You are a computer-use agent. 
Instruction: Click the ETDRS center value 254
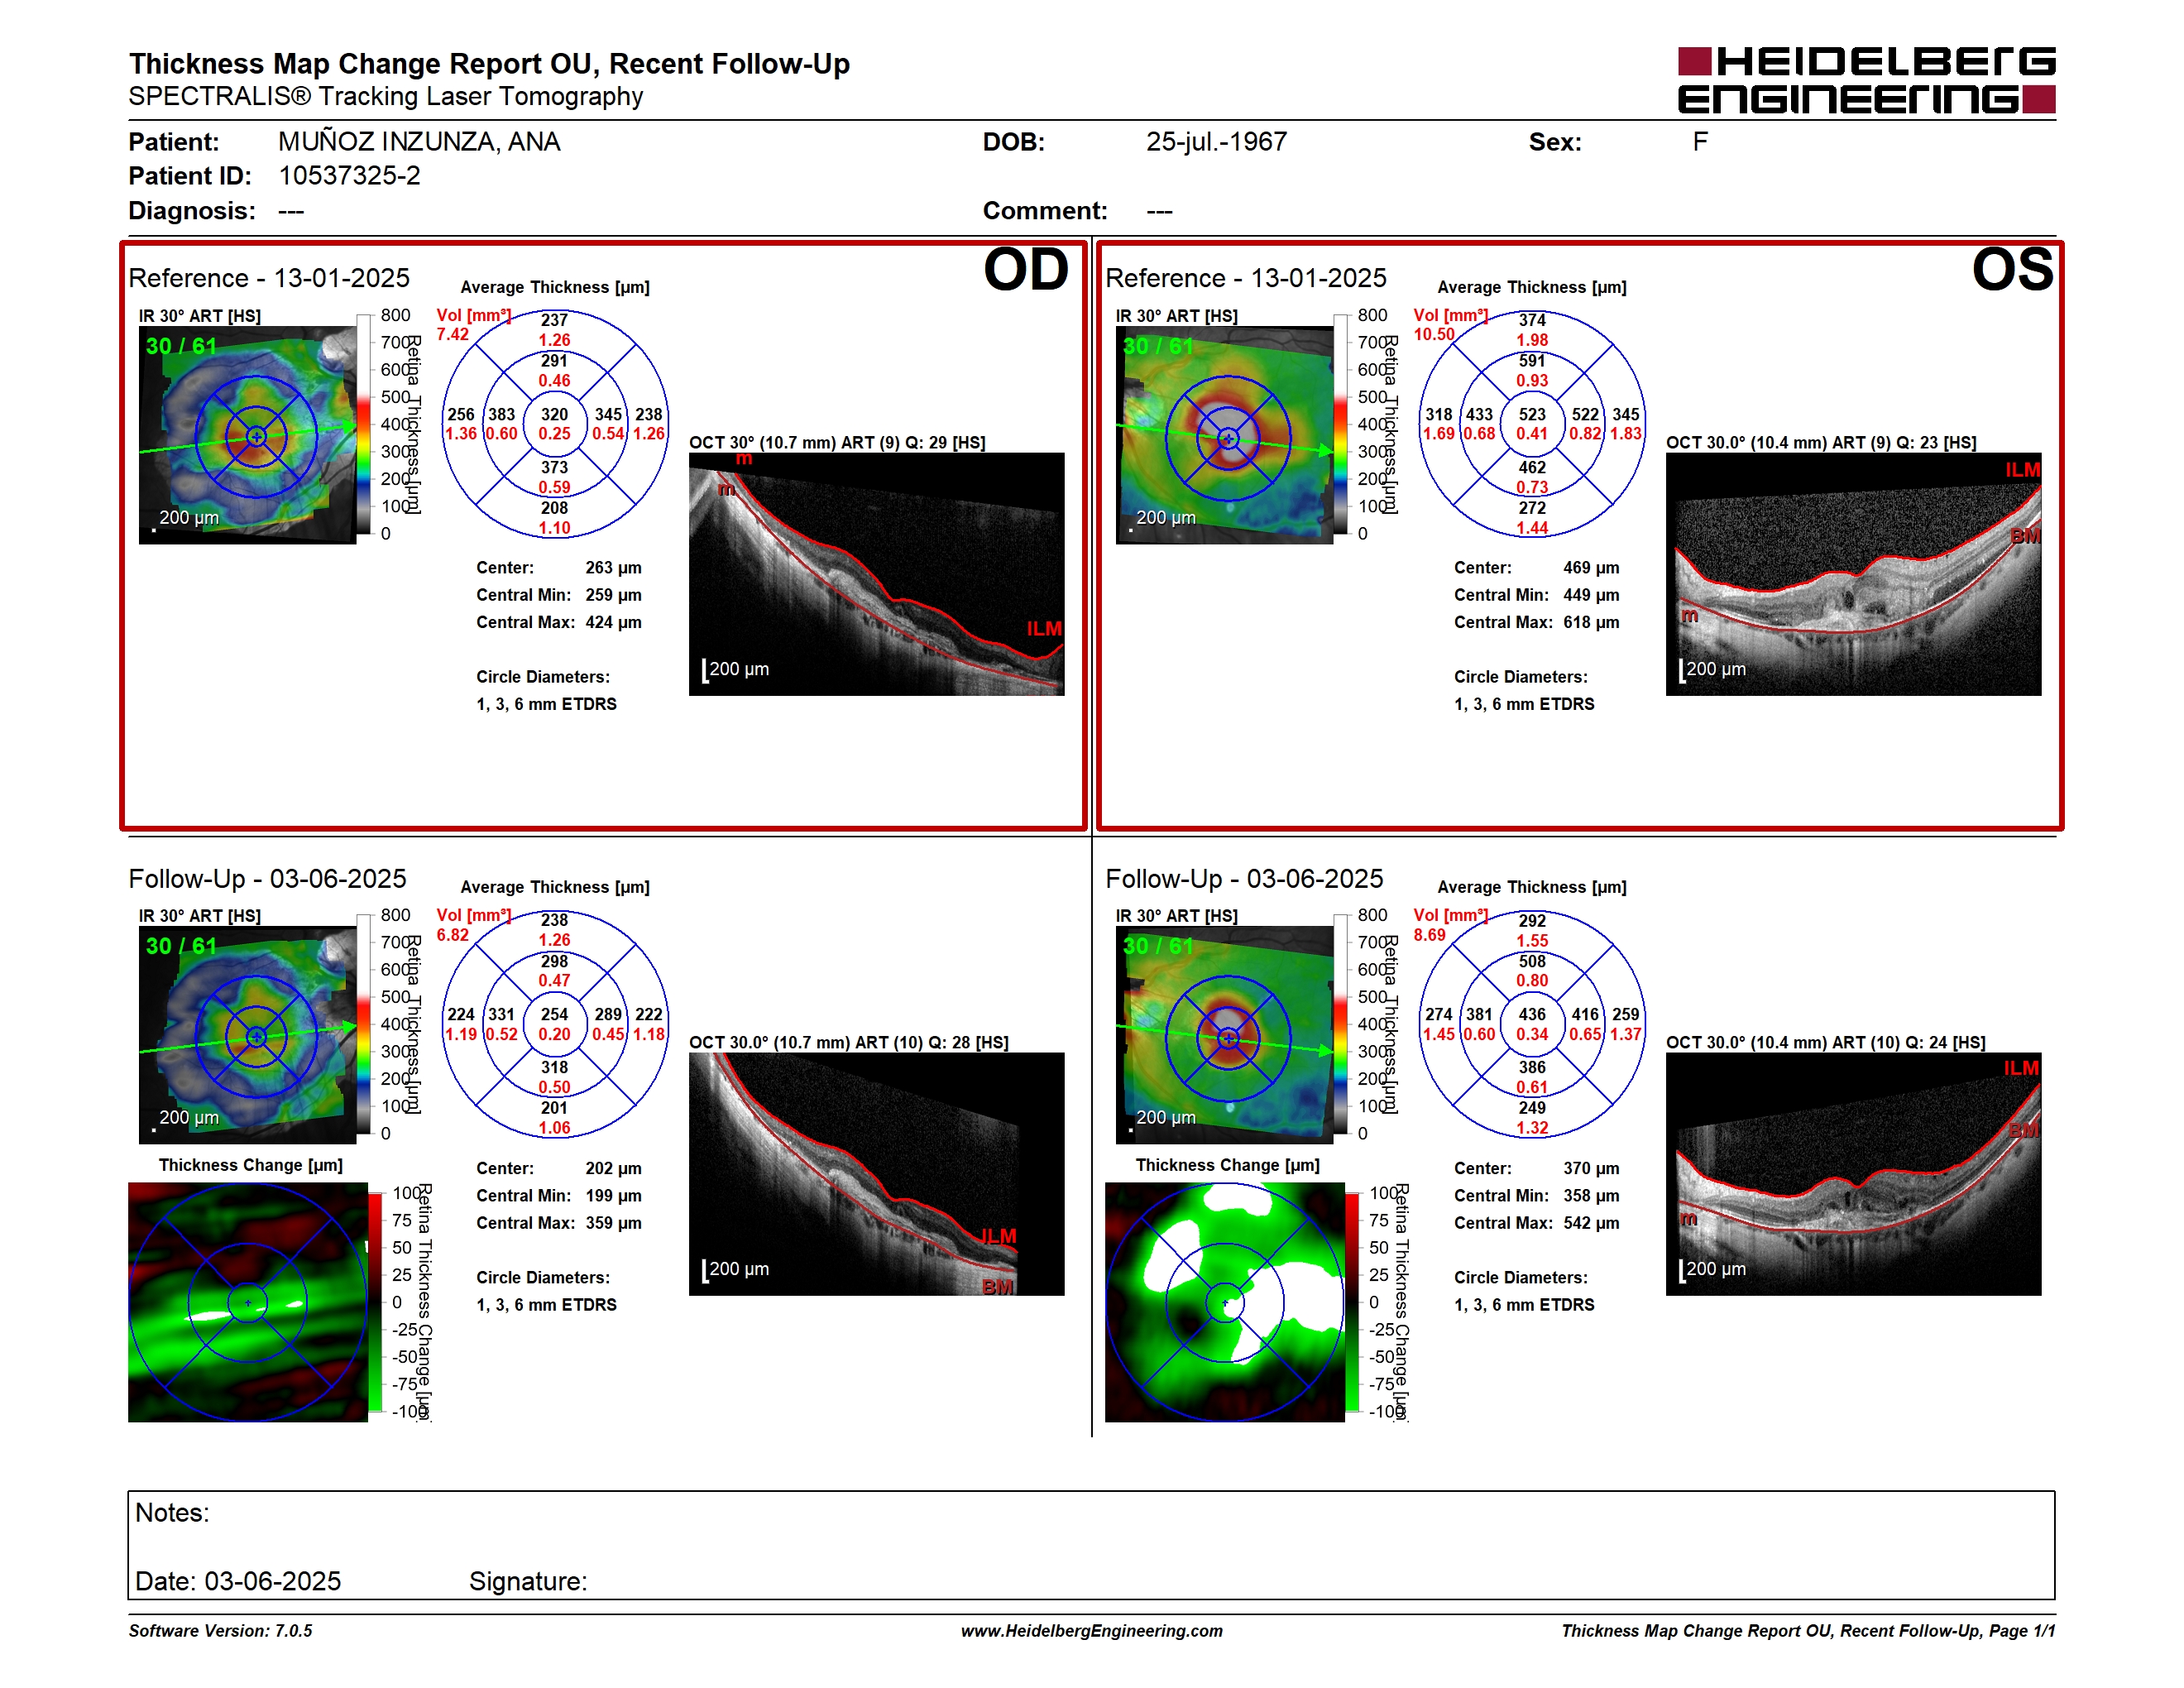pos(554,1014)
